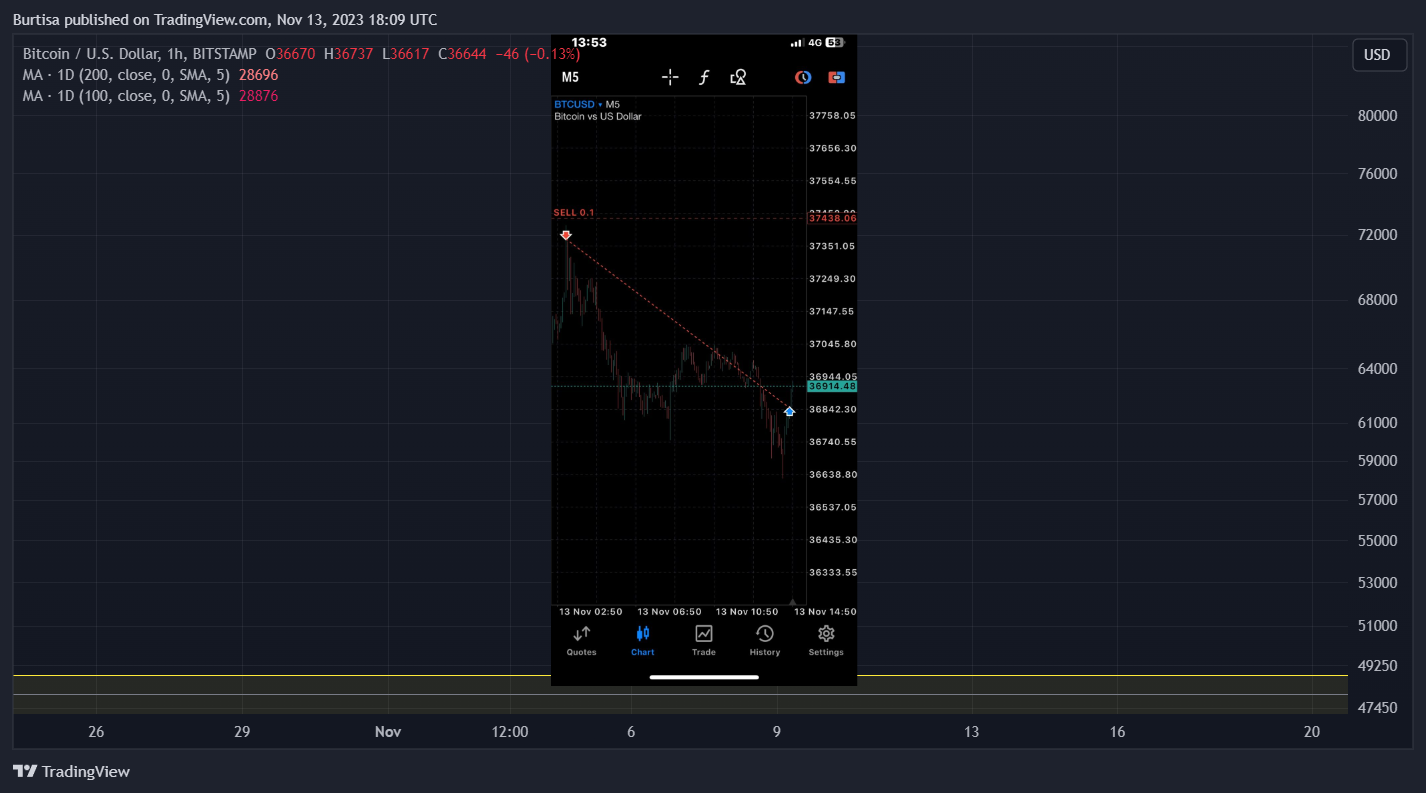Open the Chart tab
1426x793 pixels.
click(x=642, y=640)
